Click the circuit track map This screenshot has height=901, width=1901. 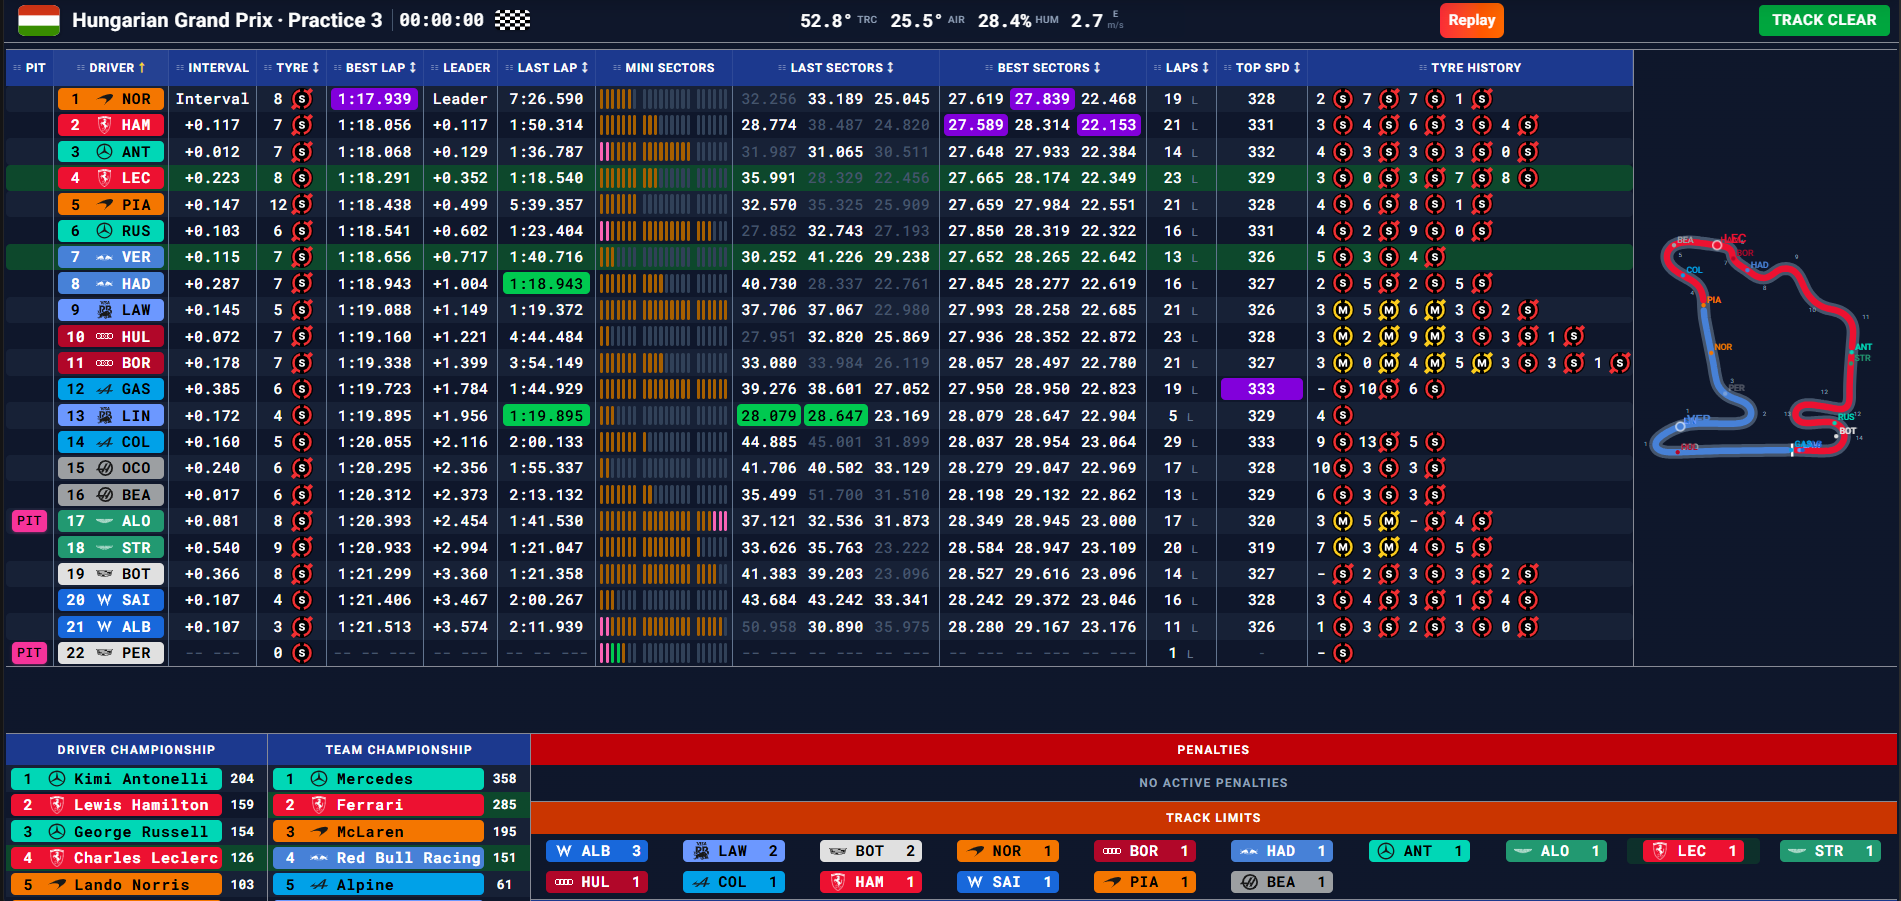[1760, 345]
